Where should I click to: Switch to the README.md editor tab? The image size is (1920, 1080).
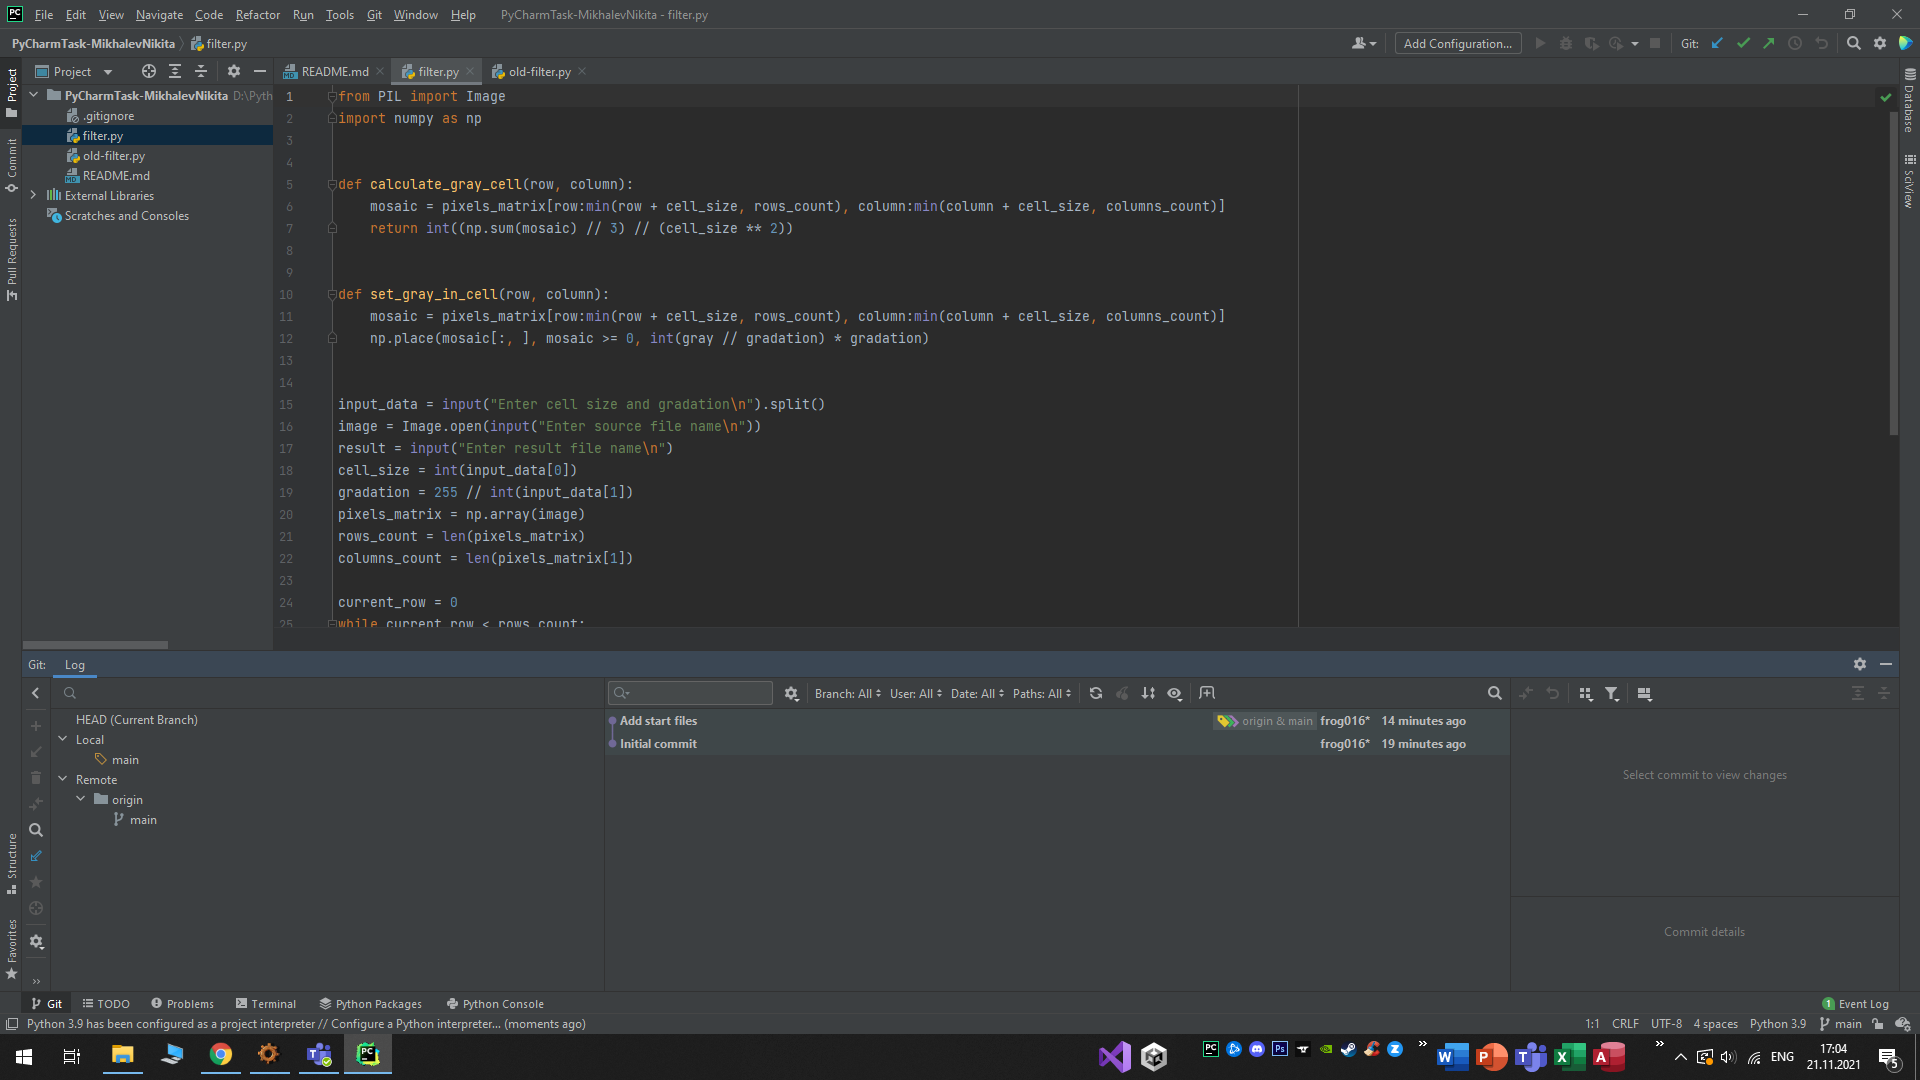(334, 72)
